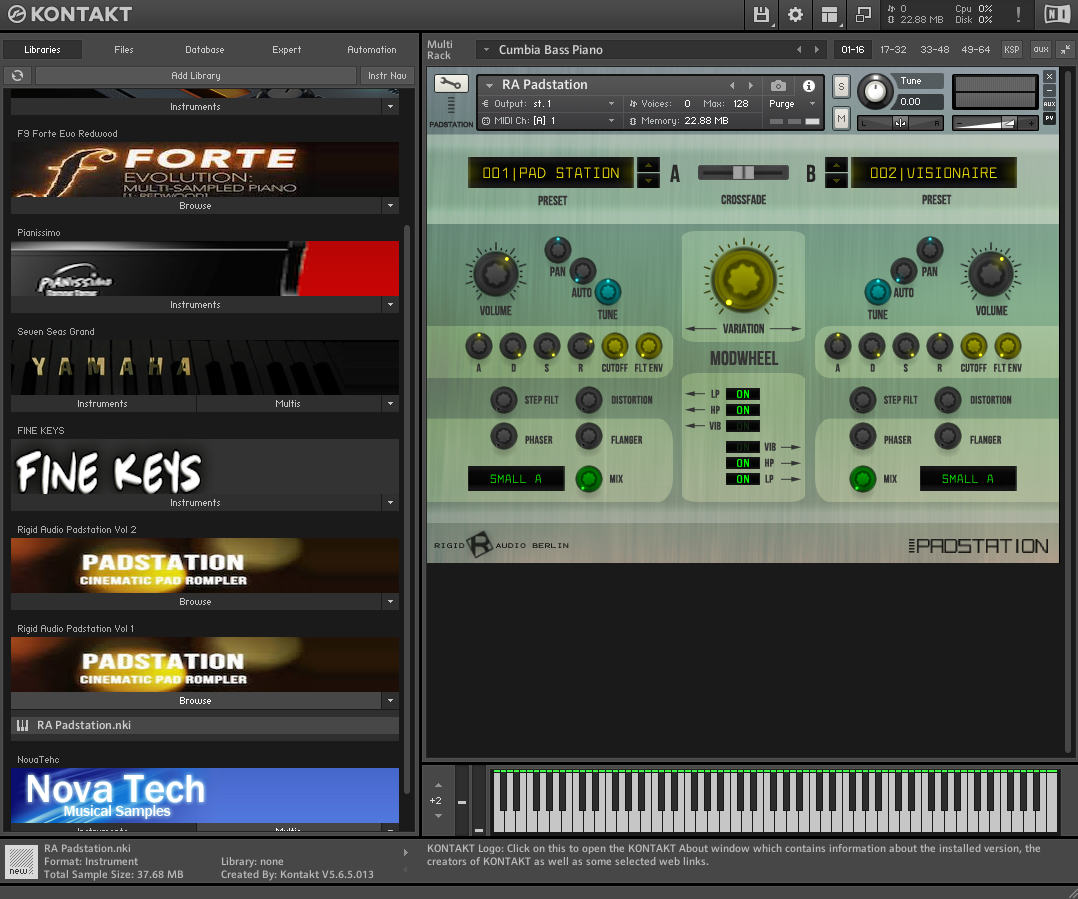Click the Add Library button
The width and height of the screenshot is (1078, 899).
[196, 76]
